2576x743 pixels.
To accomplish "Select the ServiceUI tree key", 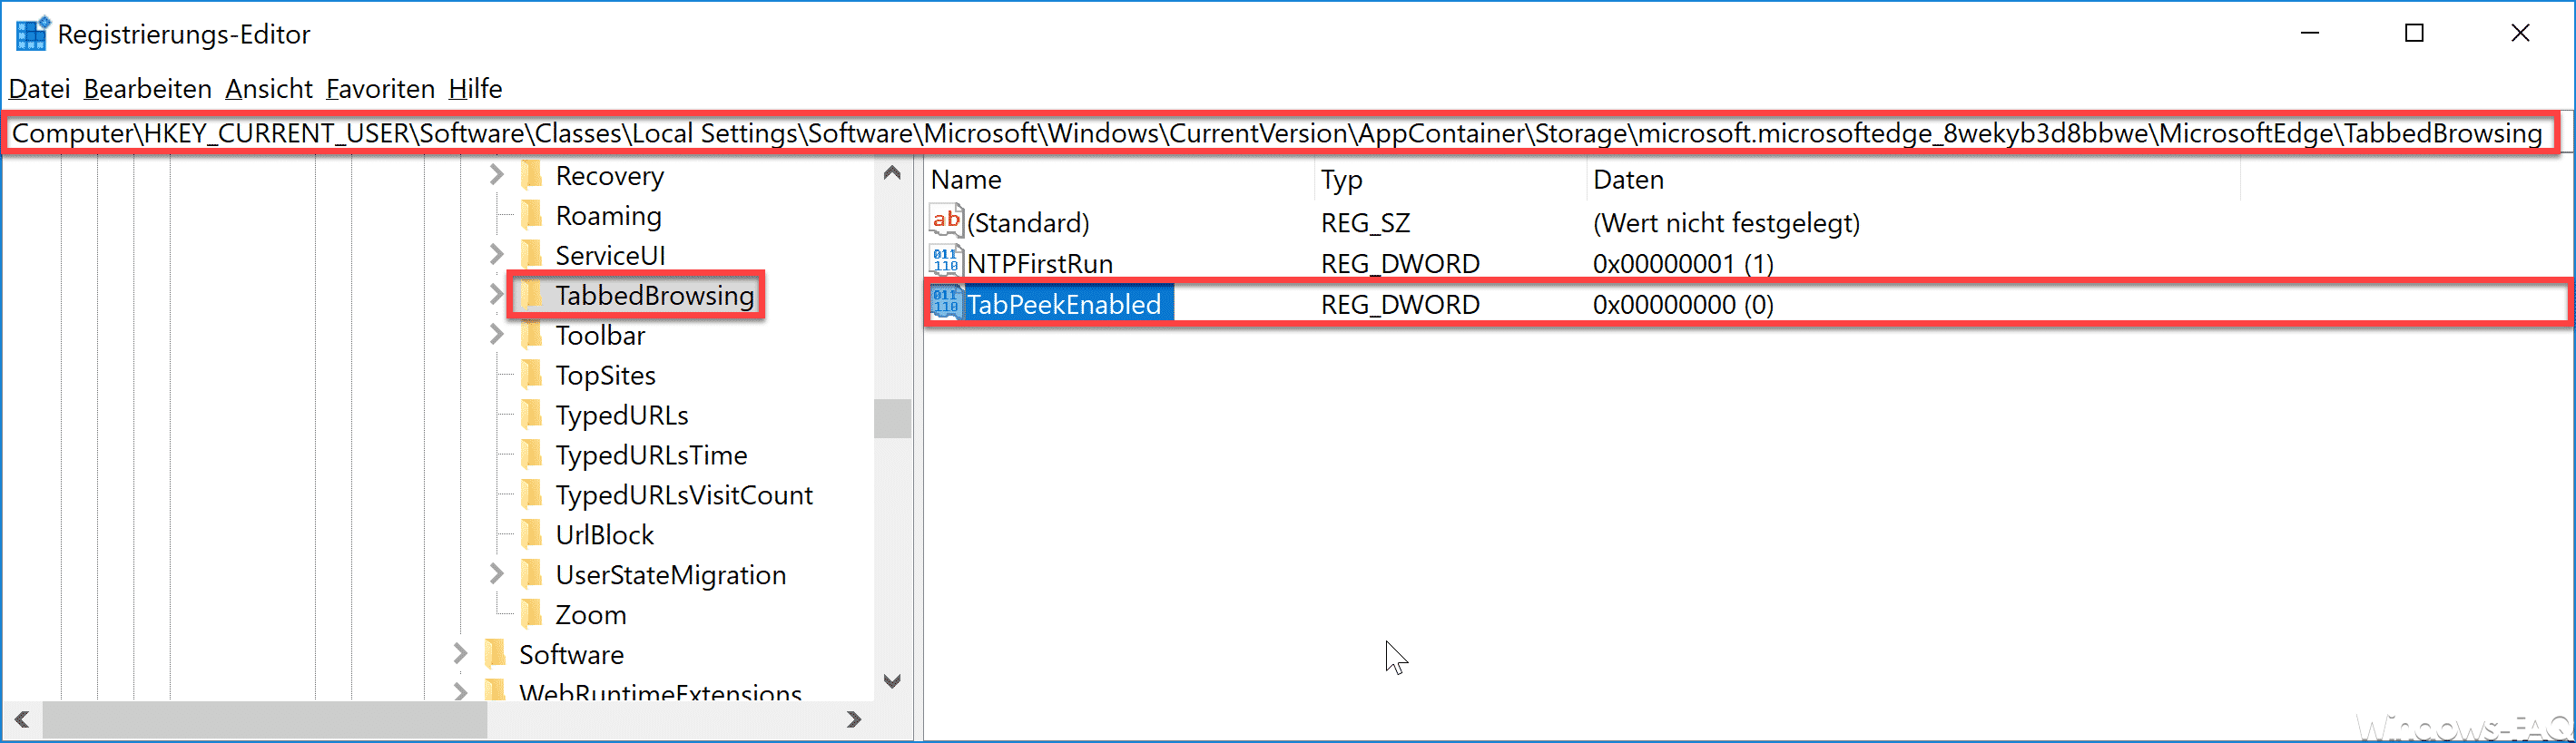I will pyautogui.click(x=610, y=256).
